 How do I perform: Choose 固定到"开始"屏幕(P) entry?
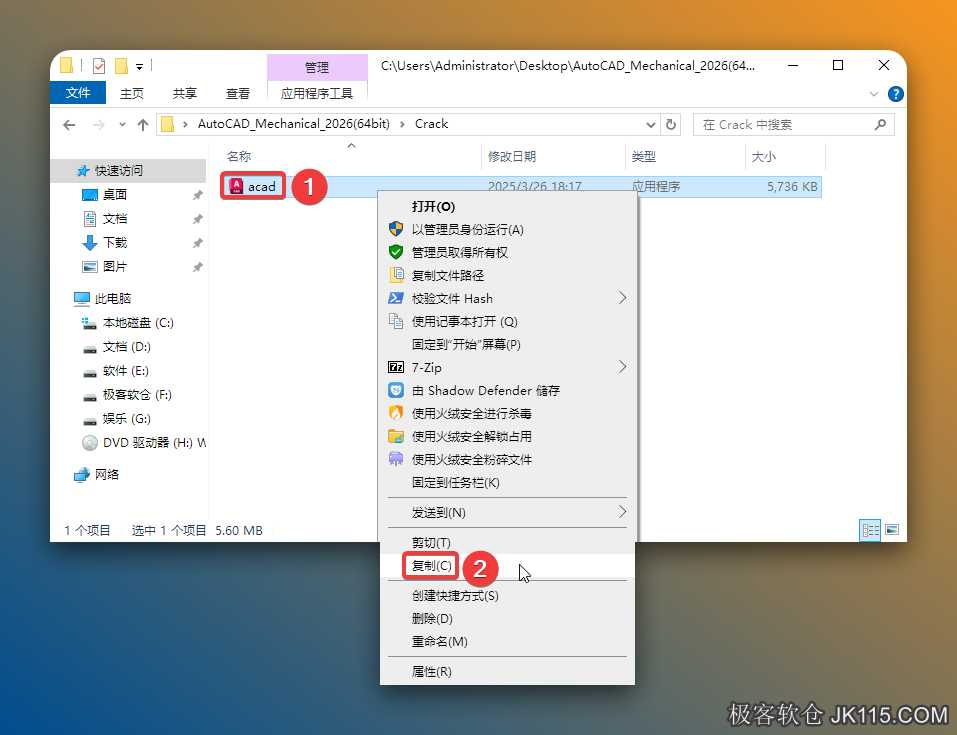click(x=507, y=344)
